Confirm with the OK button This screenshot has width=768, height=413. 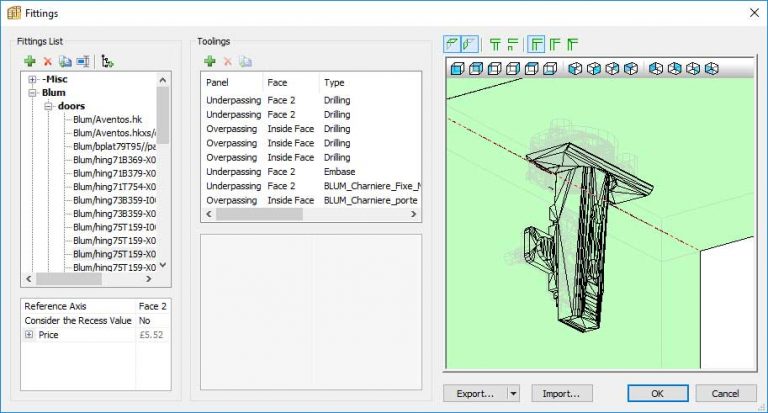point(658,393)
